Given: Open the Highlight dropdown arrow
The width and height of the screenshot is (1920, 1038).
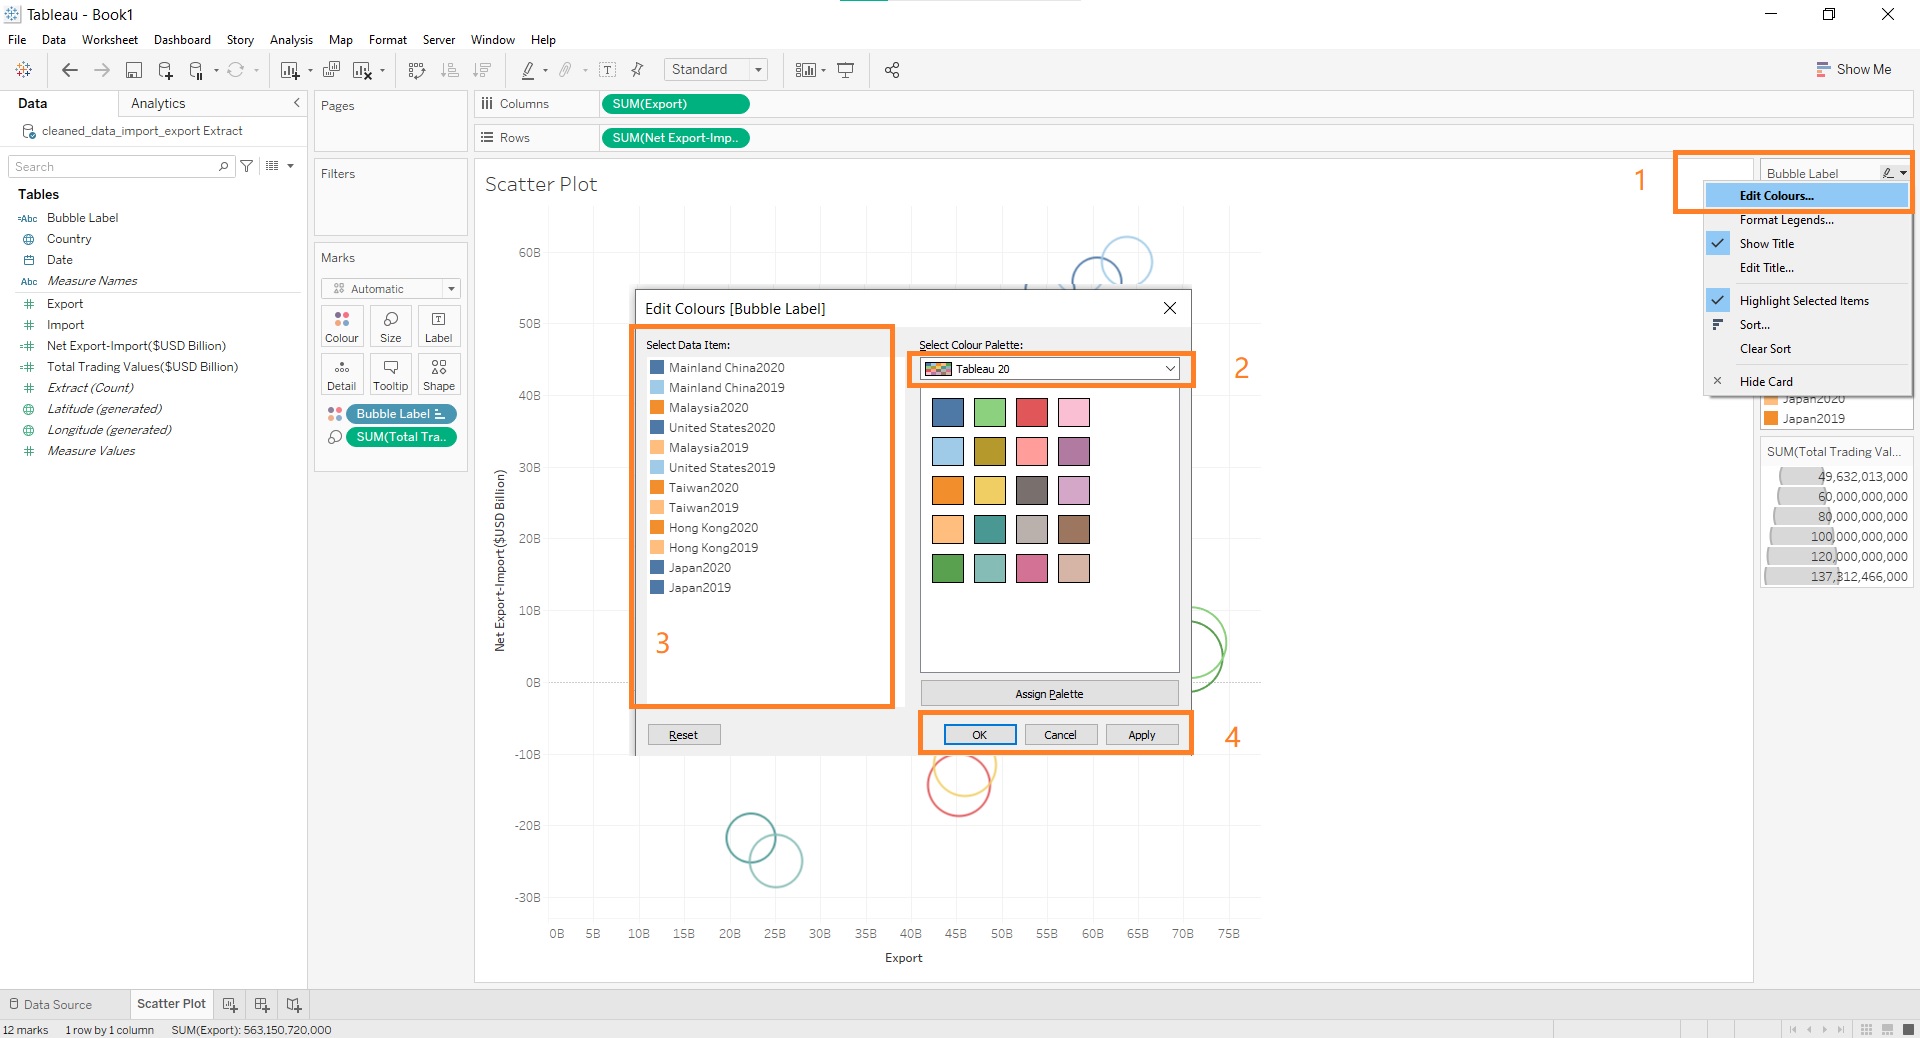Looking at the screenshot, I should coord(545,70).
